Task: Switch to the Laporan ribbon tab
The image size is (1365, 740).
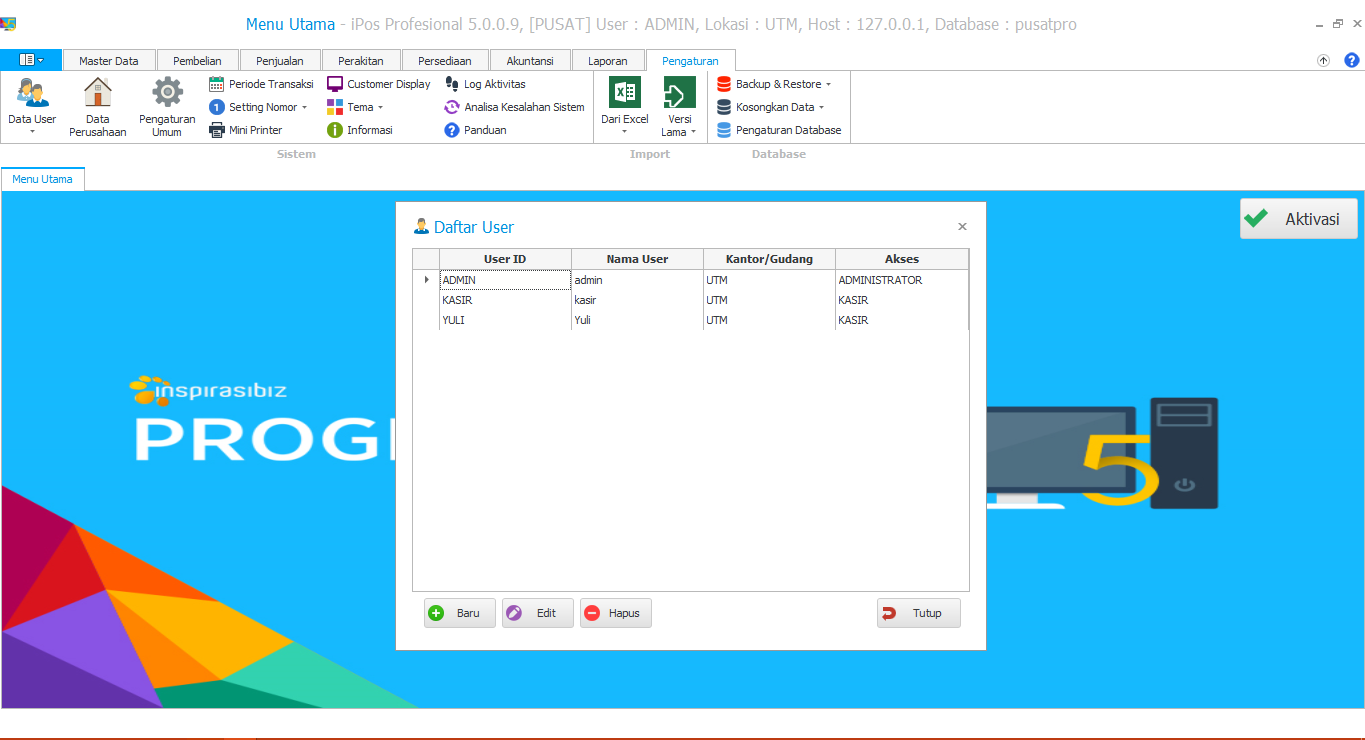Action: coord(607,61)
